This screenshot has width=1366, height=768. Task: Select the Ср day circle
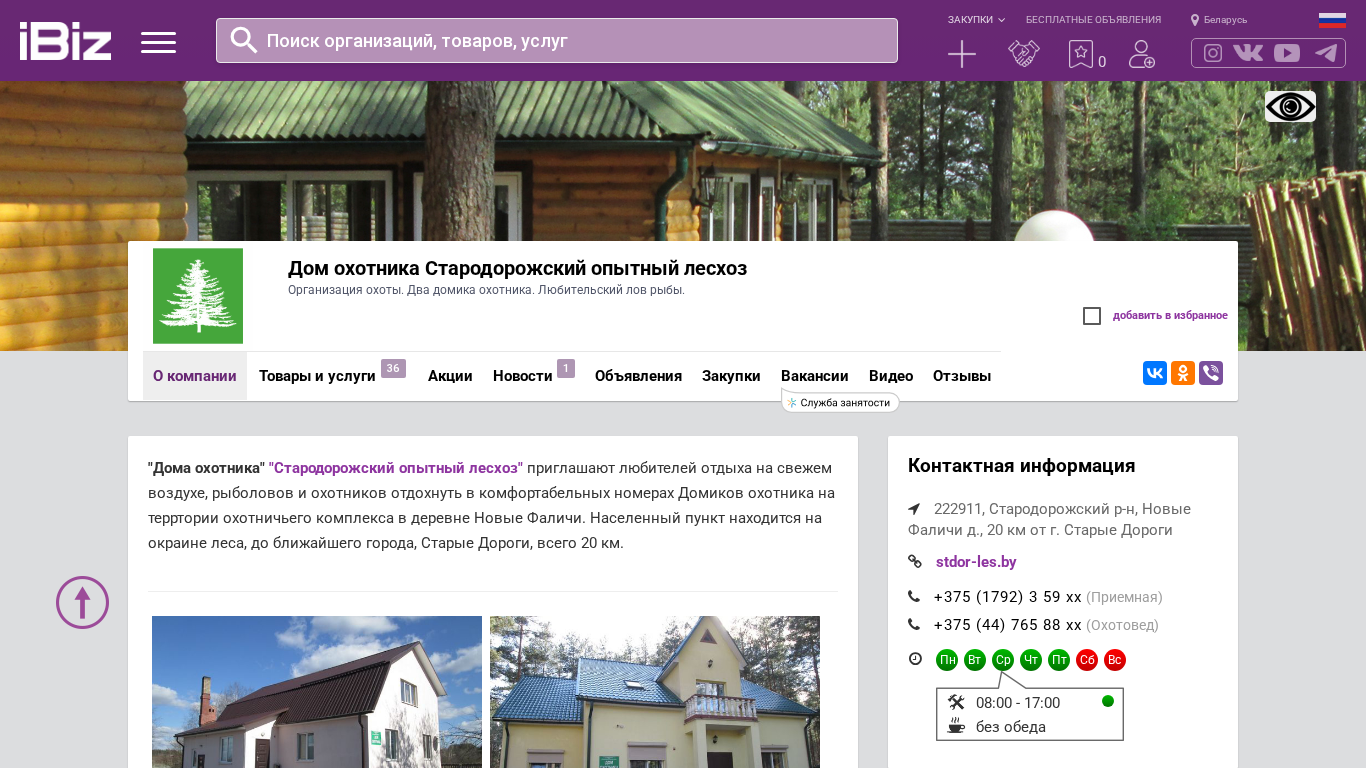pos(1003,660)
